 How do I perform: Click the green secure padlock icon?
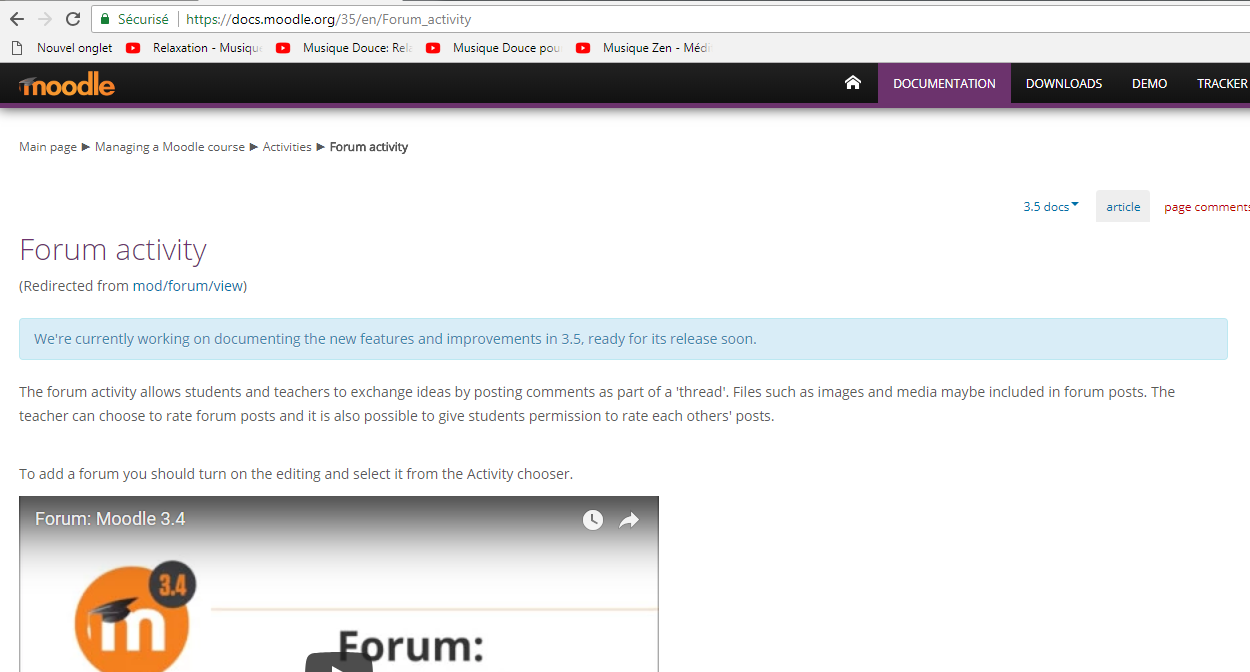click(105, 19)
